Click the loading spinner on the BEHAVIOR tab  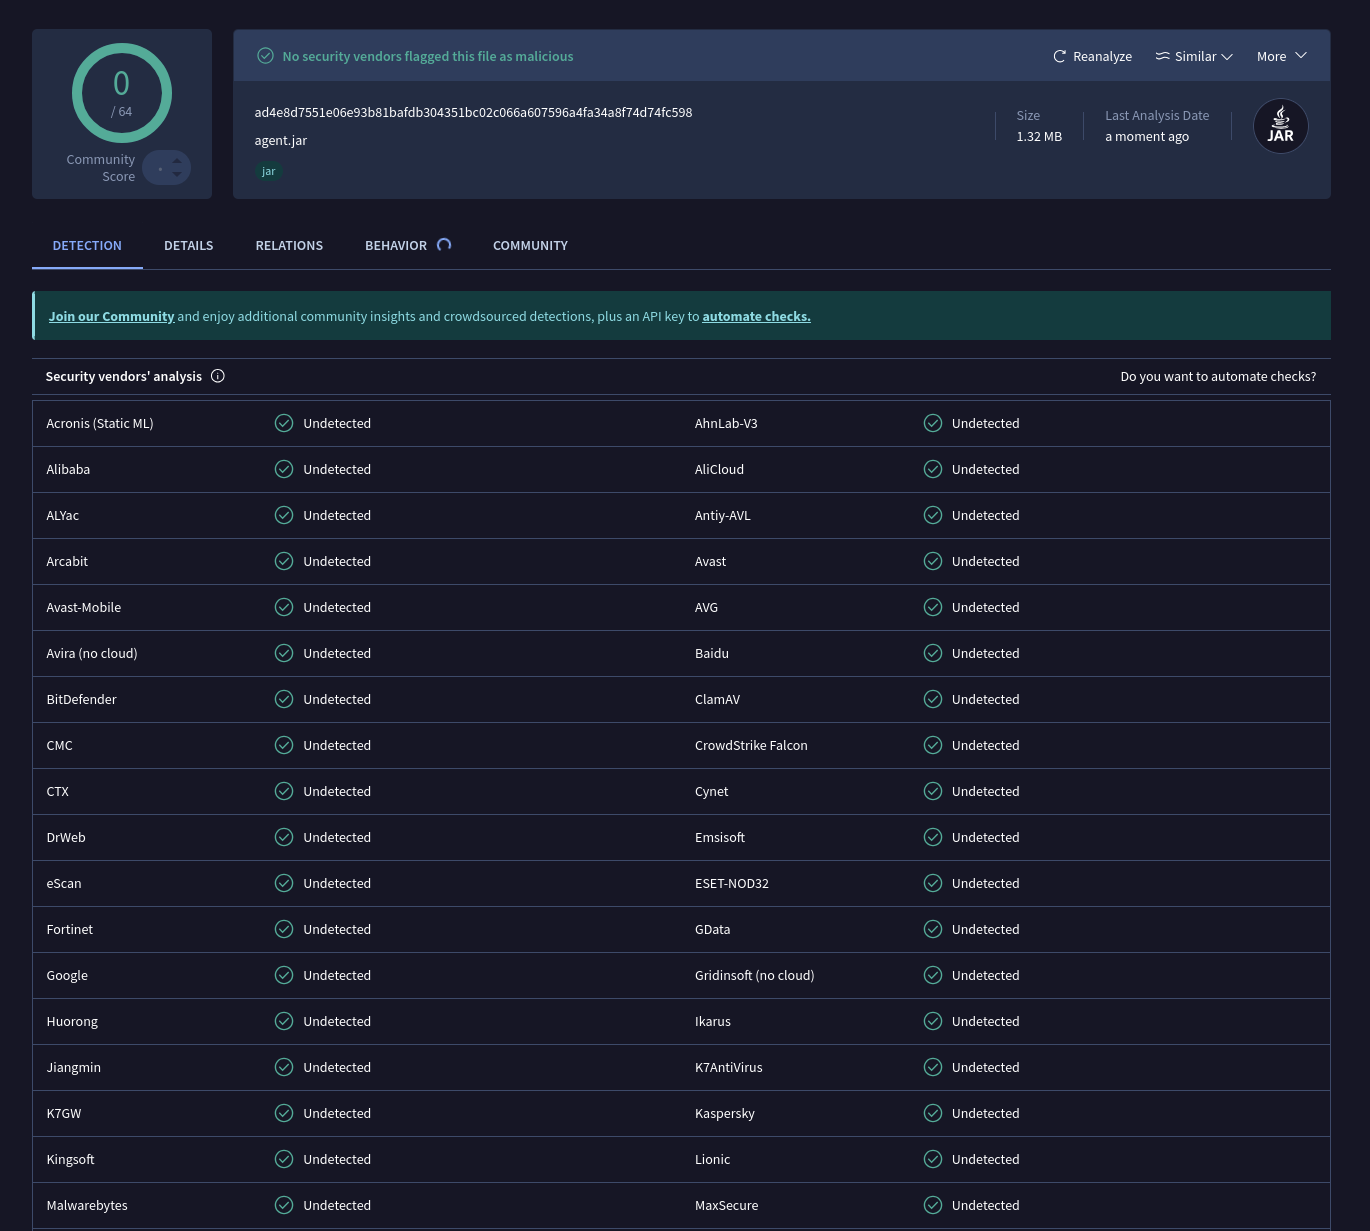point(444,245)
